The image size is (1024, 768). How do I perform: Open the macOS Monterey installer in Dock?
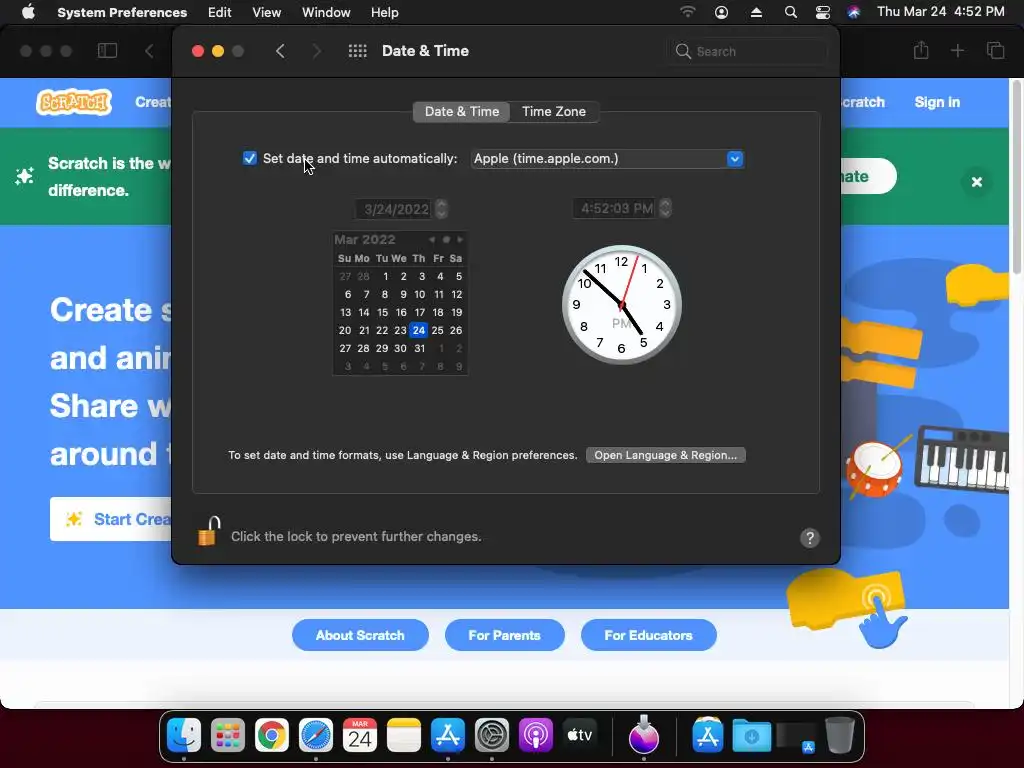(x=644, y=735)
